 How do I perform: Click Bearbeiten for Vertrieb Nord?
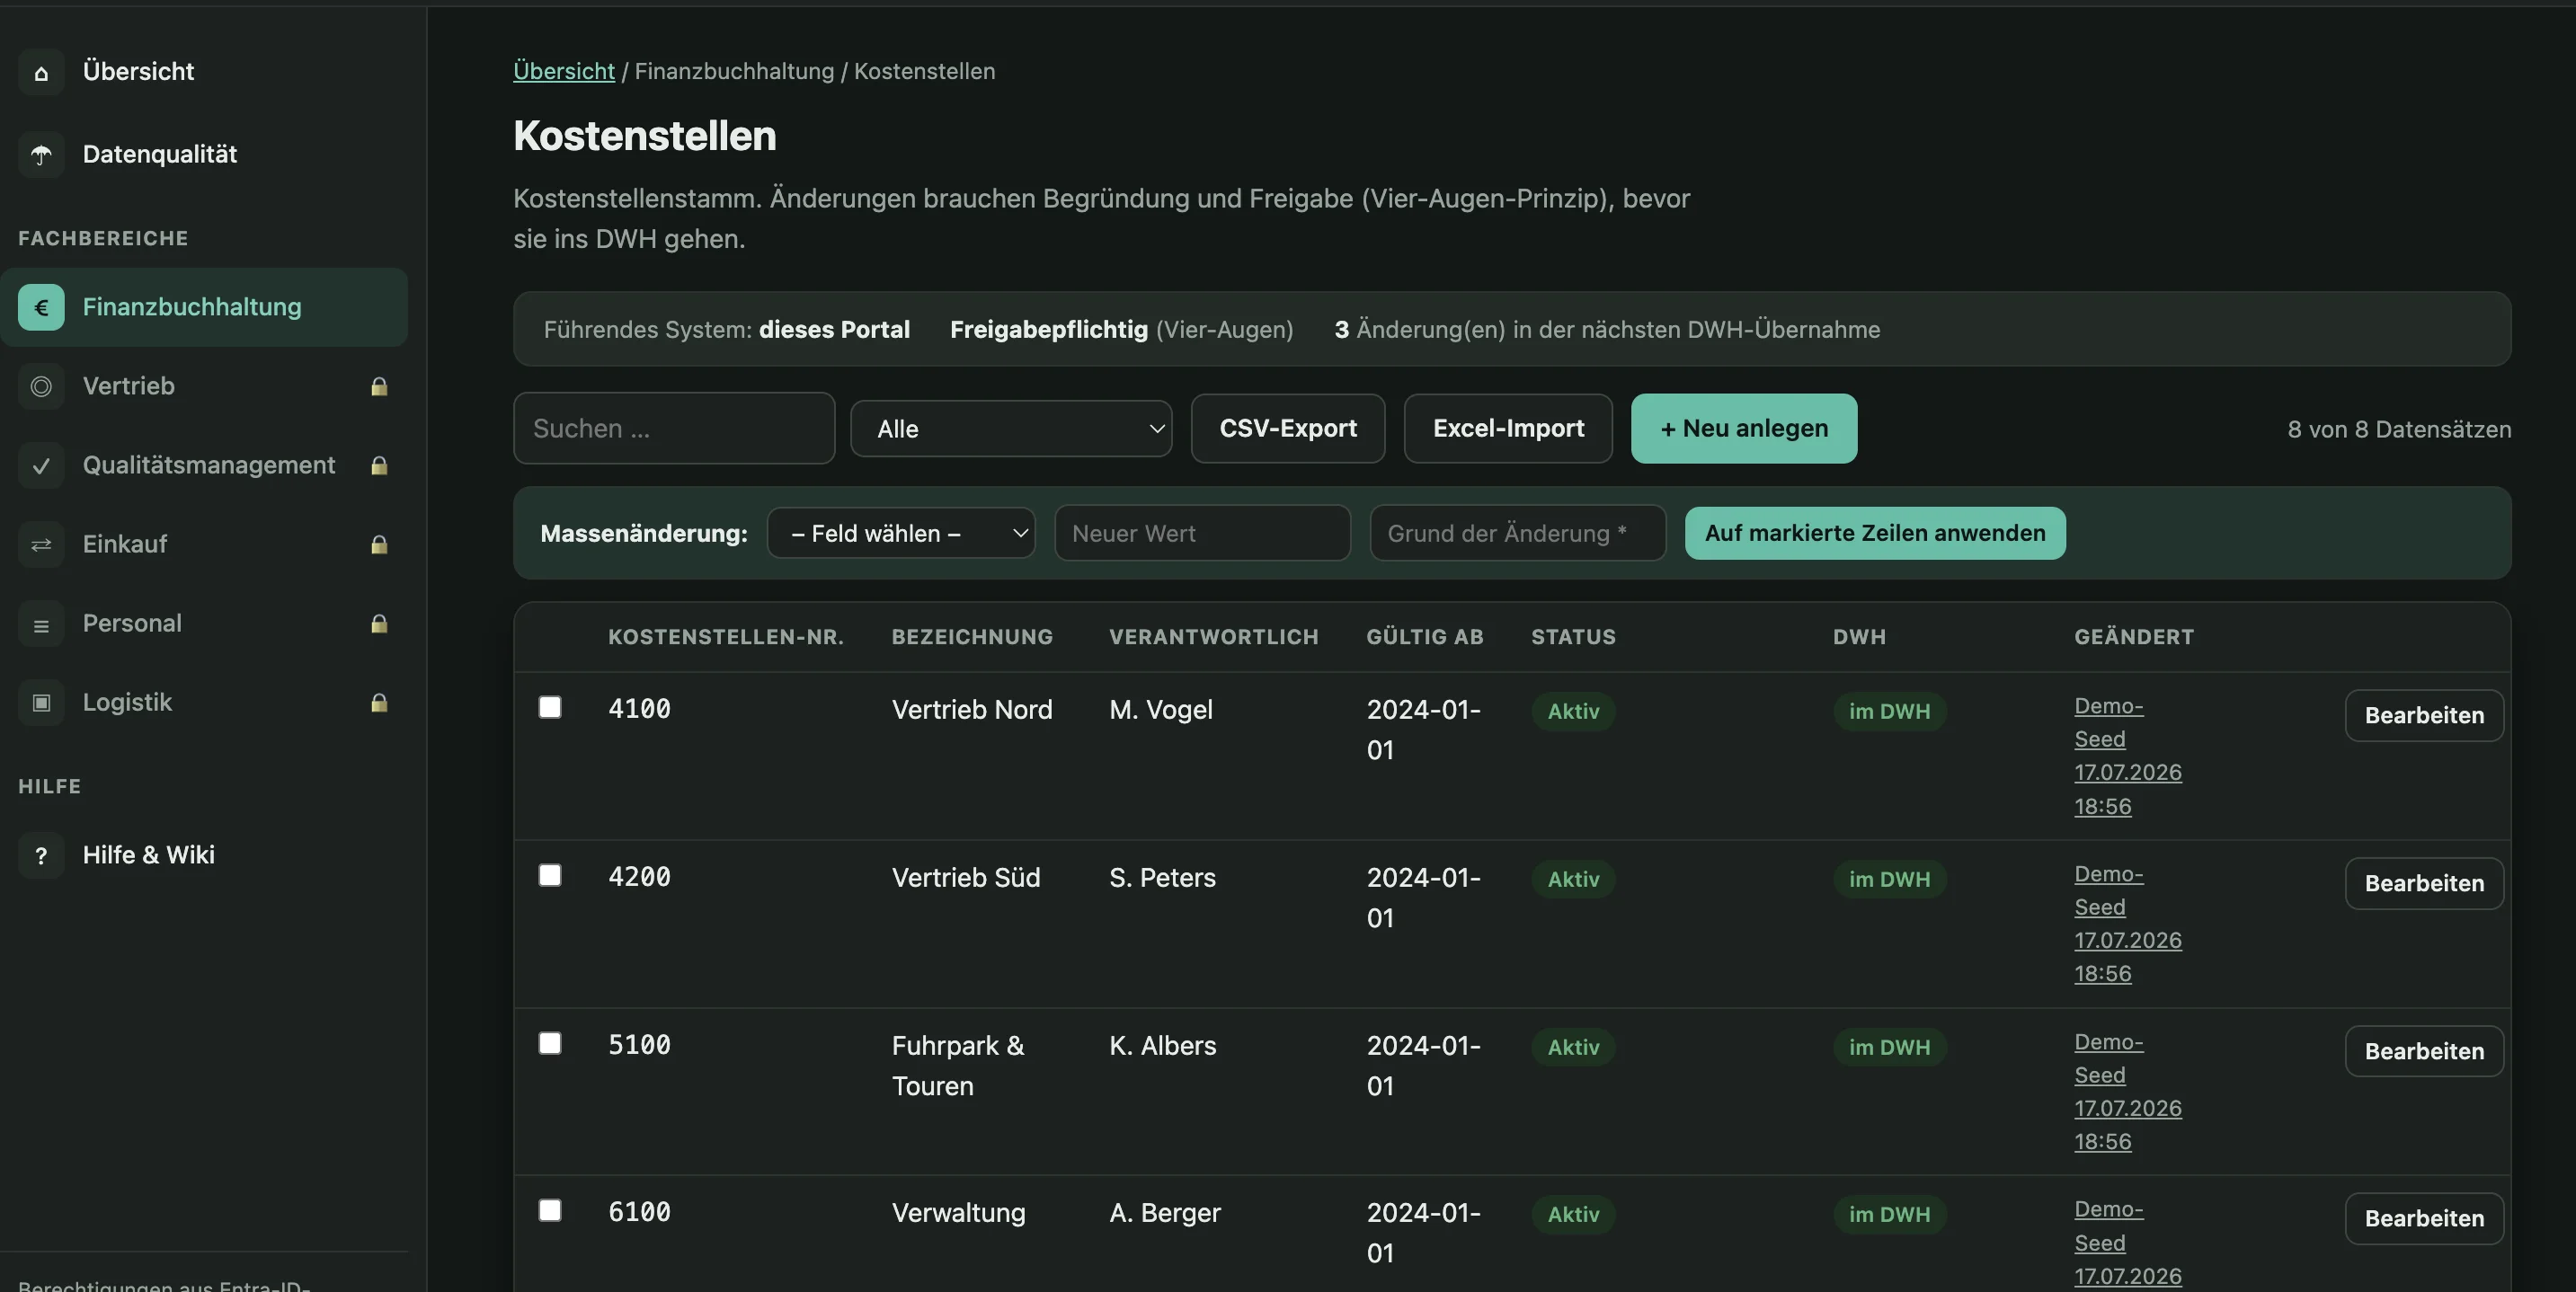pyautogui.click(x=2424, y=715)
